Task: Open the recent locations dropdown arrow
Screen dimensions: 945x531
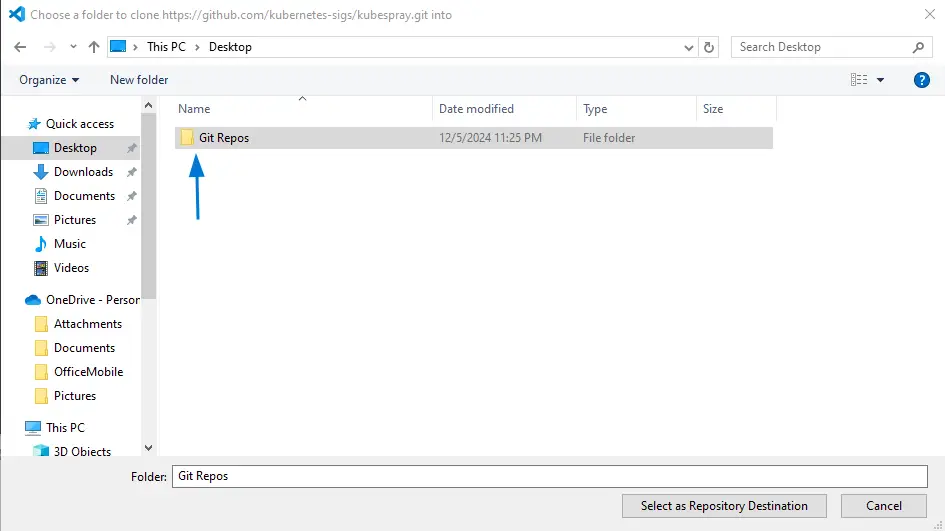Action: (x=73, y=47)
